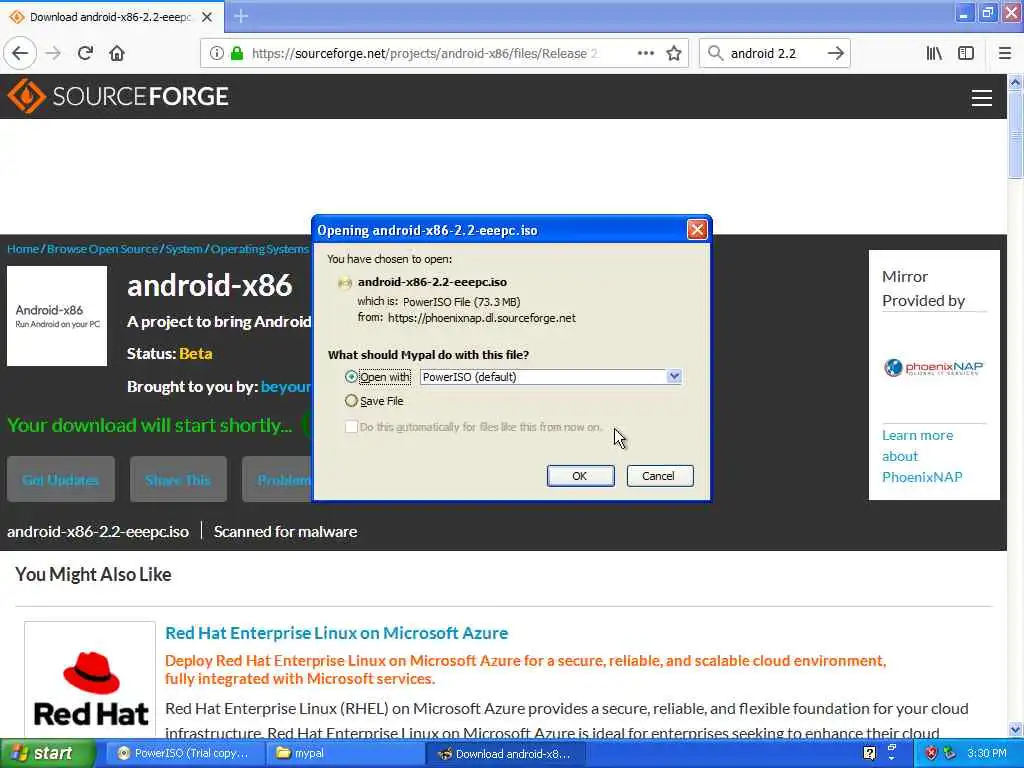Click Download android-x8 taskbar button
Screen dimensions: 1024x768
(505, 753)
